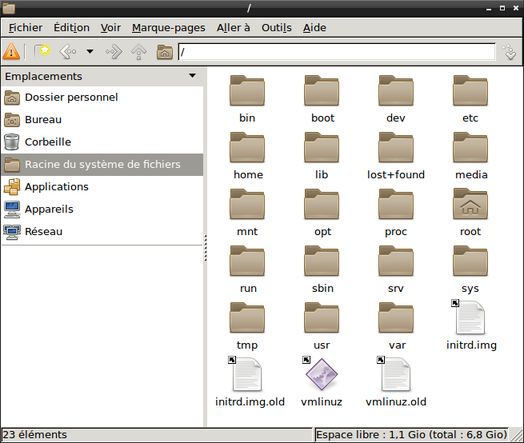The image size is (524, 443).
Task: Open the Marque-pages menu
Action: click(168, 27)
